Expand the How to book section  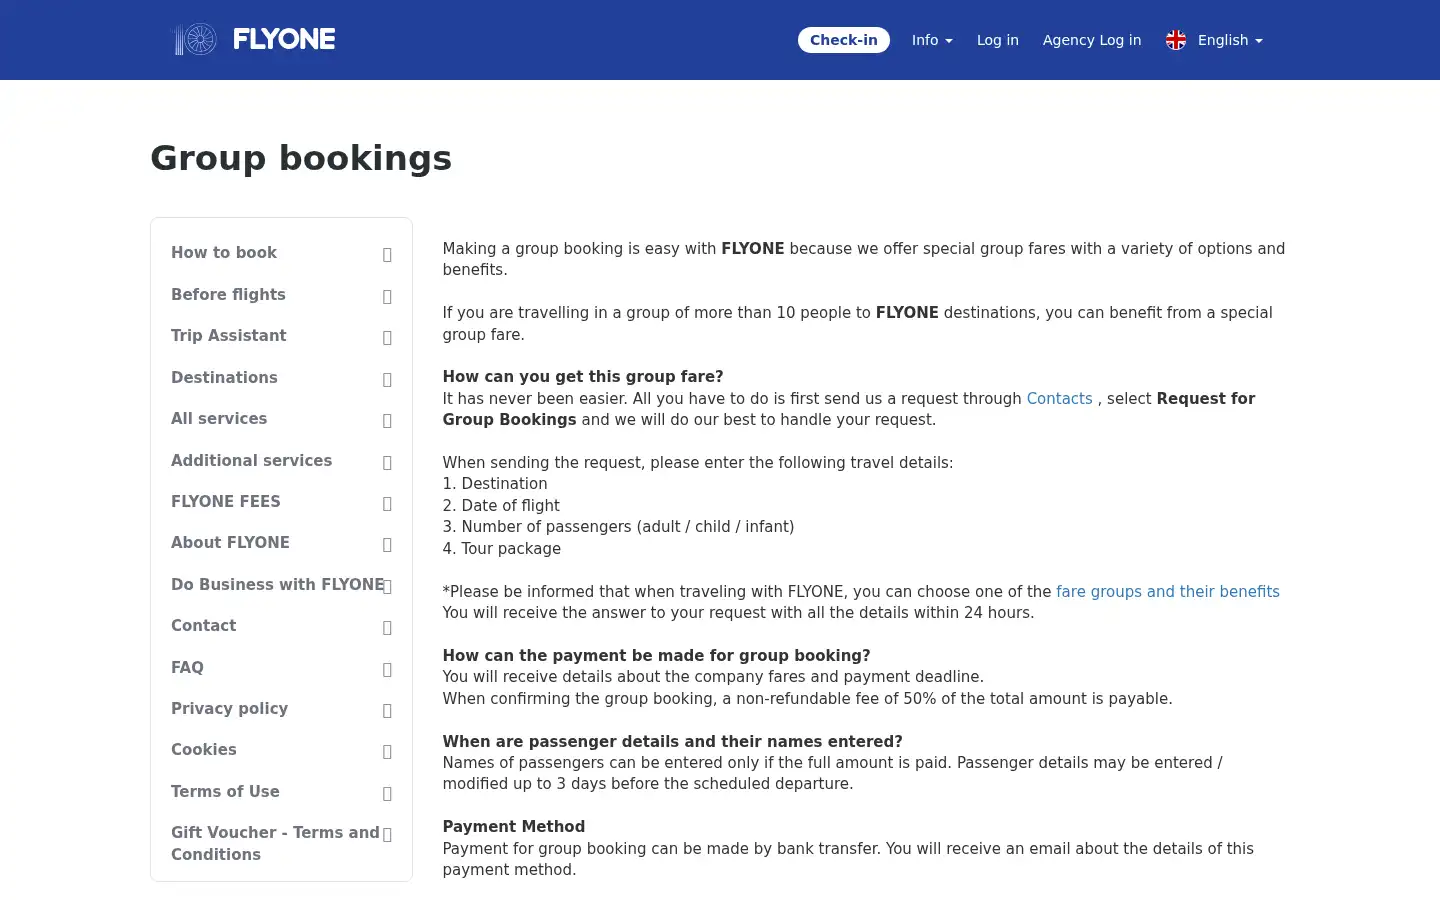click(x=281, y=253)
